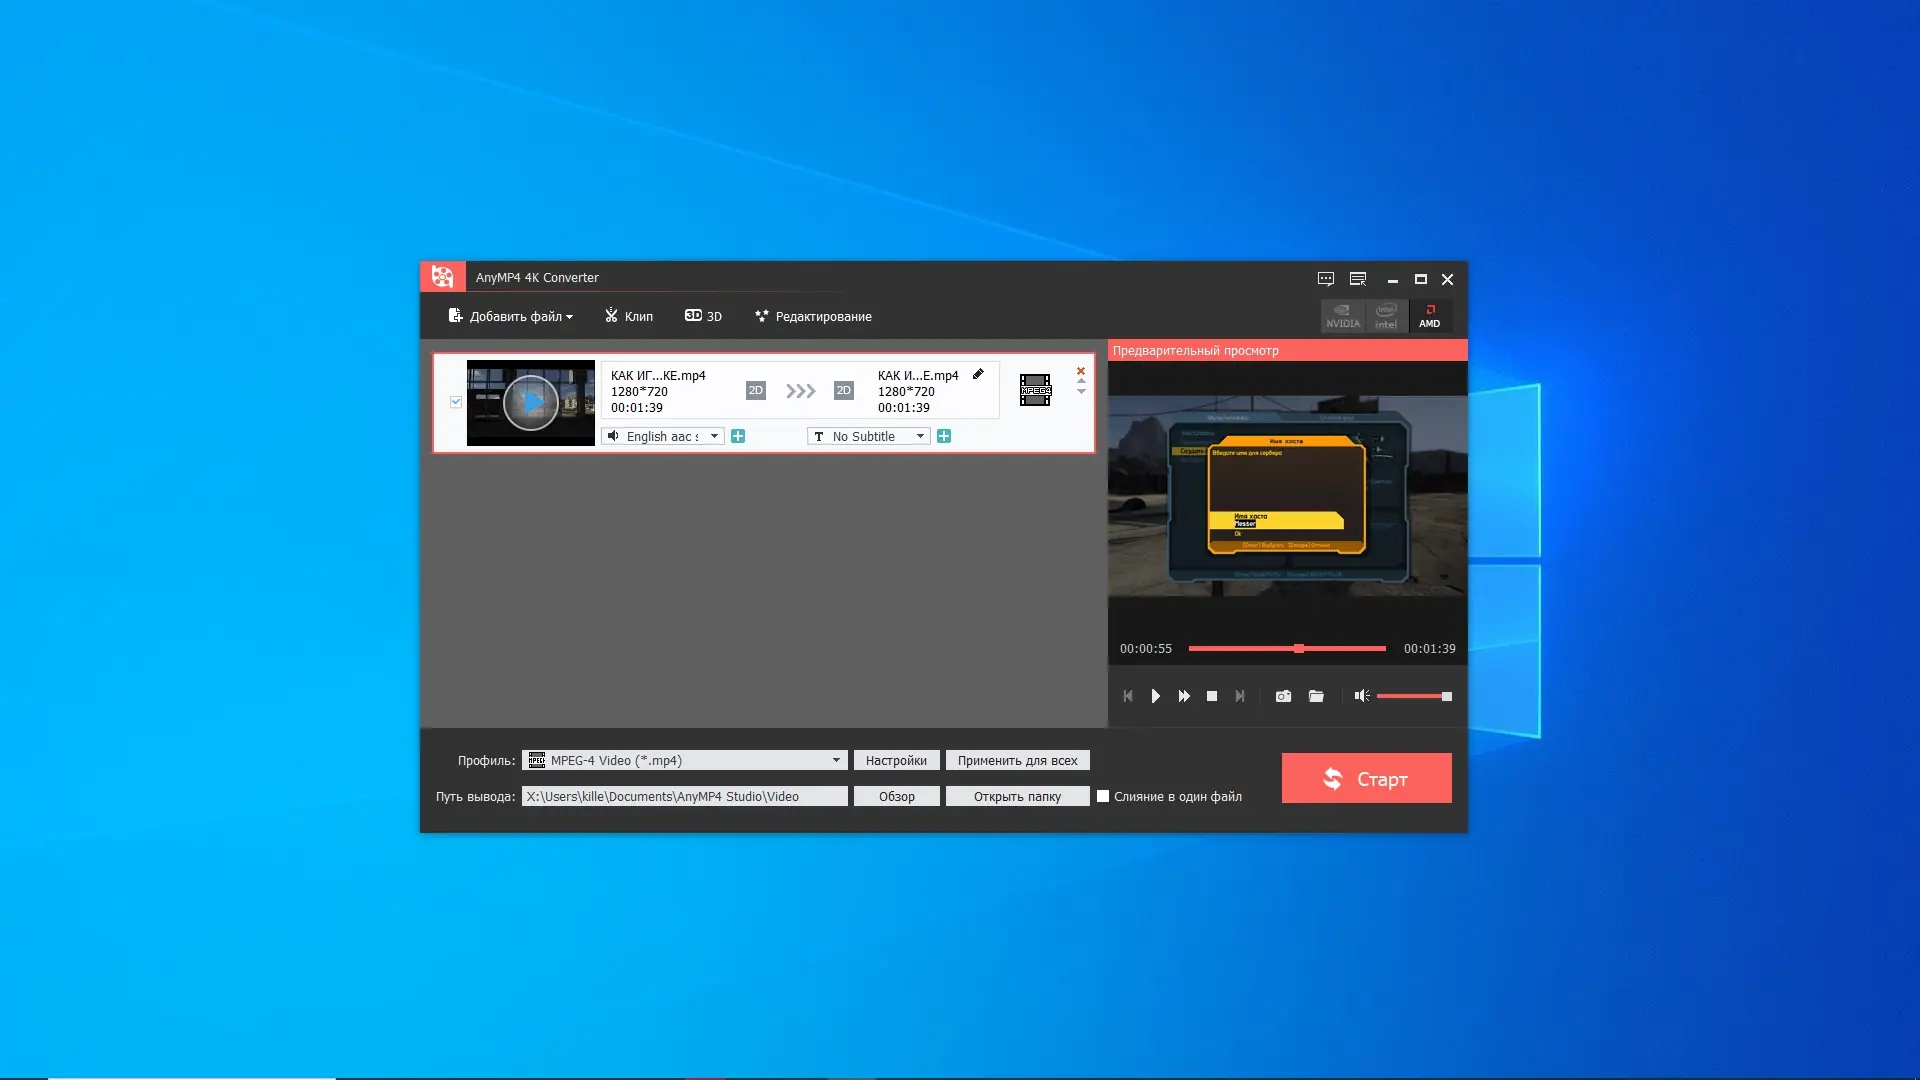Mute the preview volume speaker icon
Screen dimensions: 1920x1080
click(x=1361, y=696)
